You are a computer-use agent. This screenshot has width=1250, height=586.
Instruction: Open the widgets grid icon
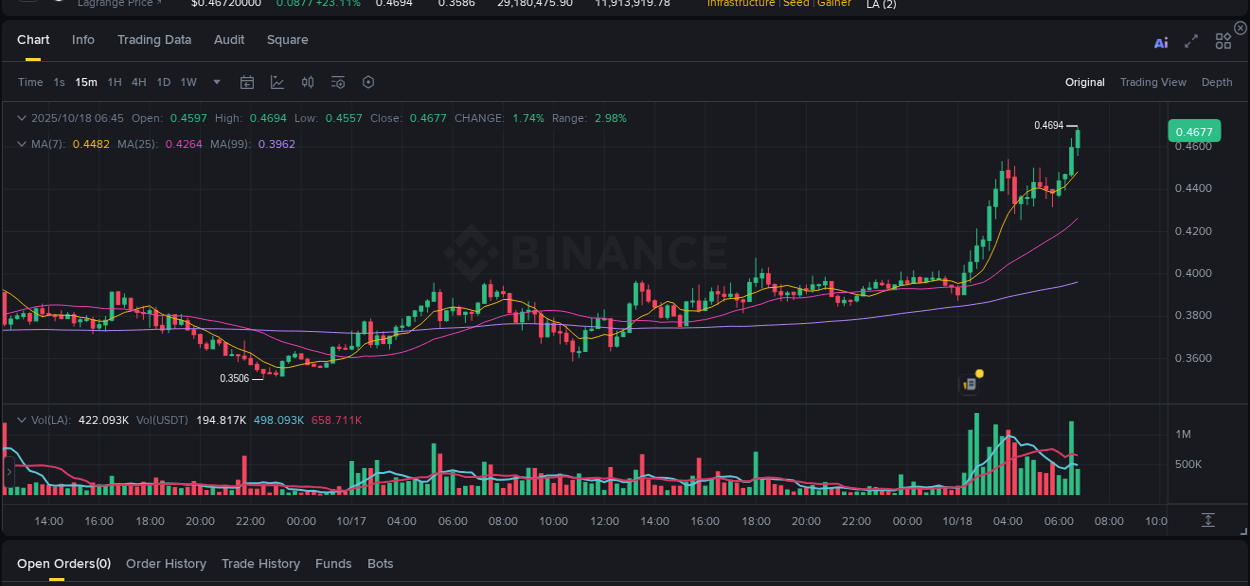(1222, 41)
